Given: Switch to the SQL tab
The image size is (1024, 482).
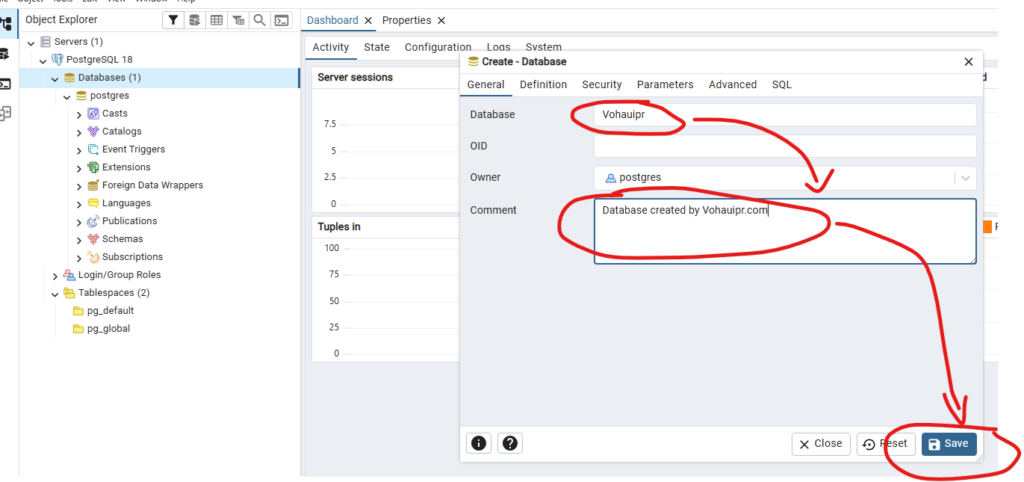Looking at the screenshot, I should (x=781, y=85).
